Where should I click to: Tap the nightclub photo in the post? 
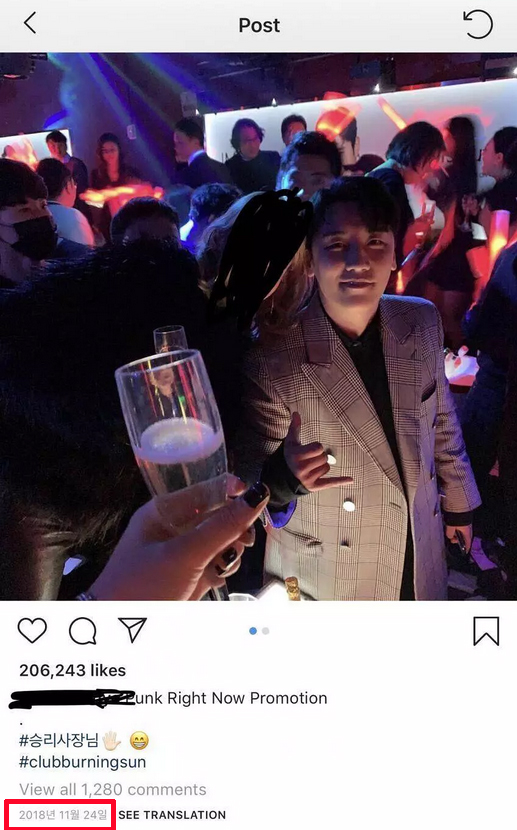[258, 326]
